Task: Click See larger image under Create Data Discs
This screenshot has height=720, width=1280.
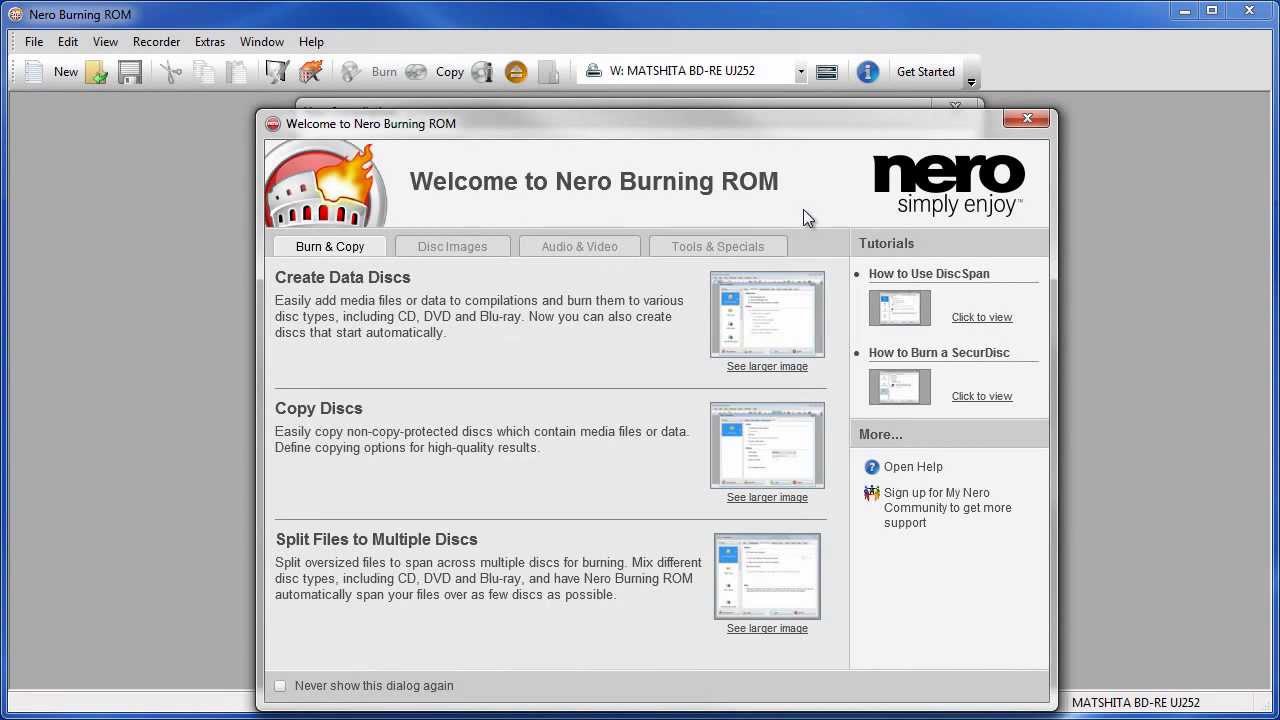Action: coord(767,367)
